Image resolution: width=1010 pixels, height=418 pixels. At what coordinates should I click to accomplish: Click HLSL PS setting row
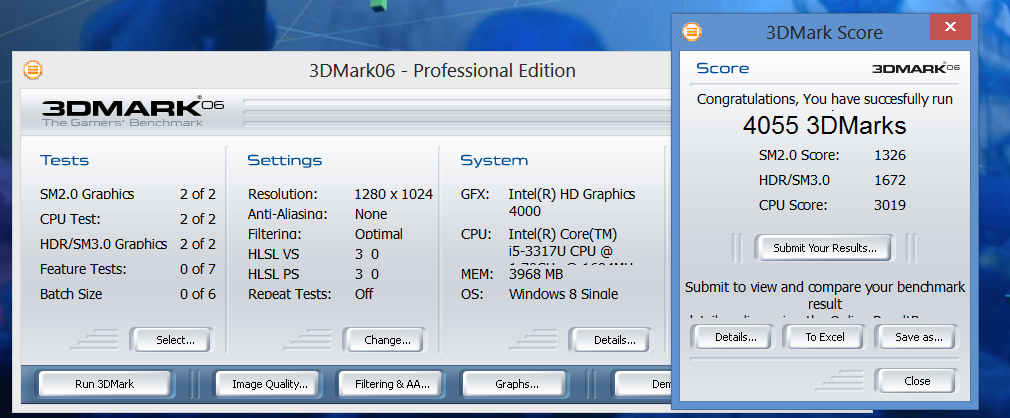[x=313, y=274]
